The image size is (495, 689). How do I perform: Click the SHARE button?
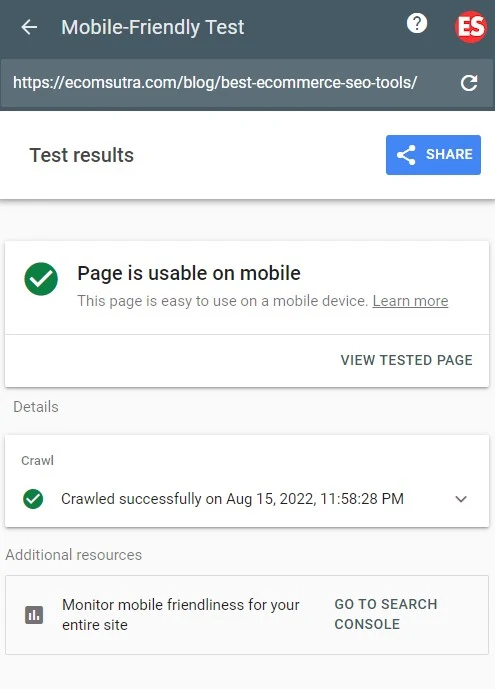click(x=434, y=155)
